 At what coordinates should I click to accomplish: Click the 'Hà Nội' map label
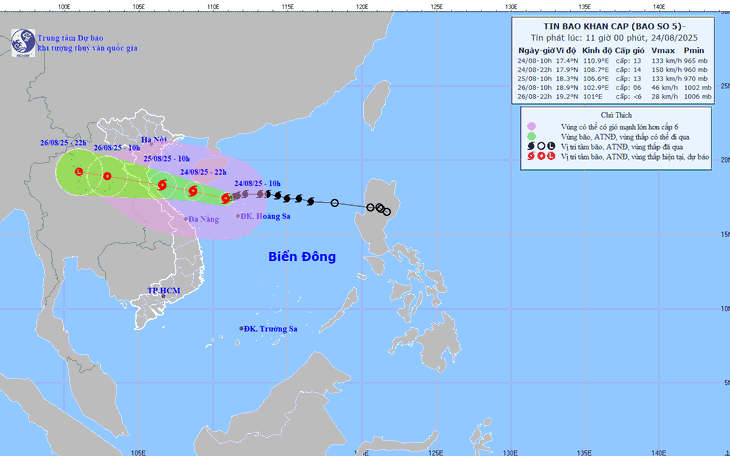pos(154,140)
